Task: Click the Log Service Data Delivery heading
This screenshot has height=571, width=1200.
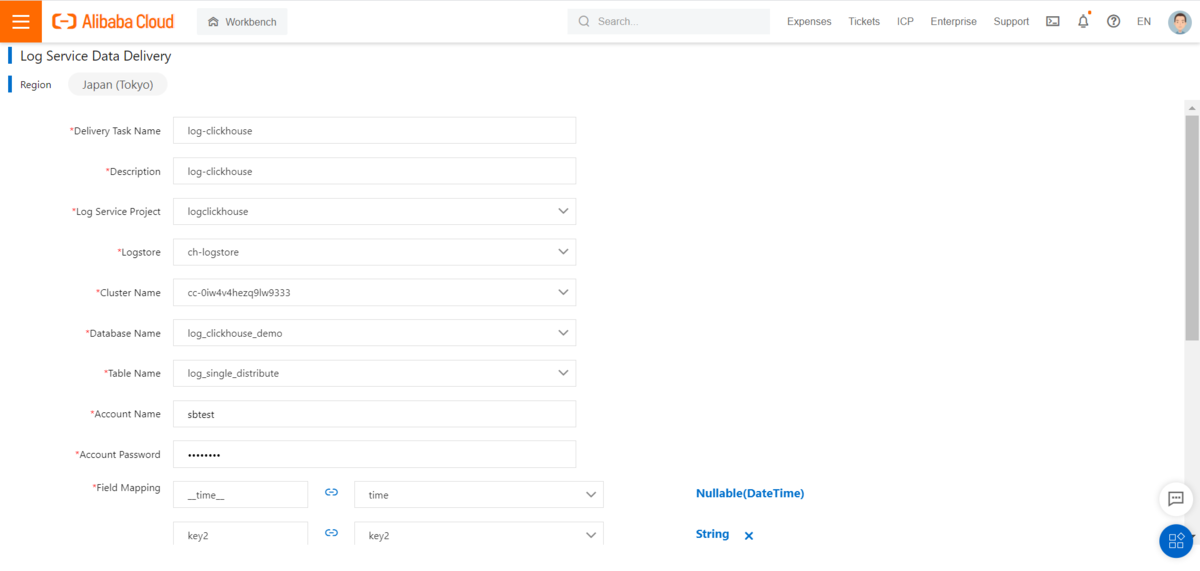Action: tap(95, 56)
